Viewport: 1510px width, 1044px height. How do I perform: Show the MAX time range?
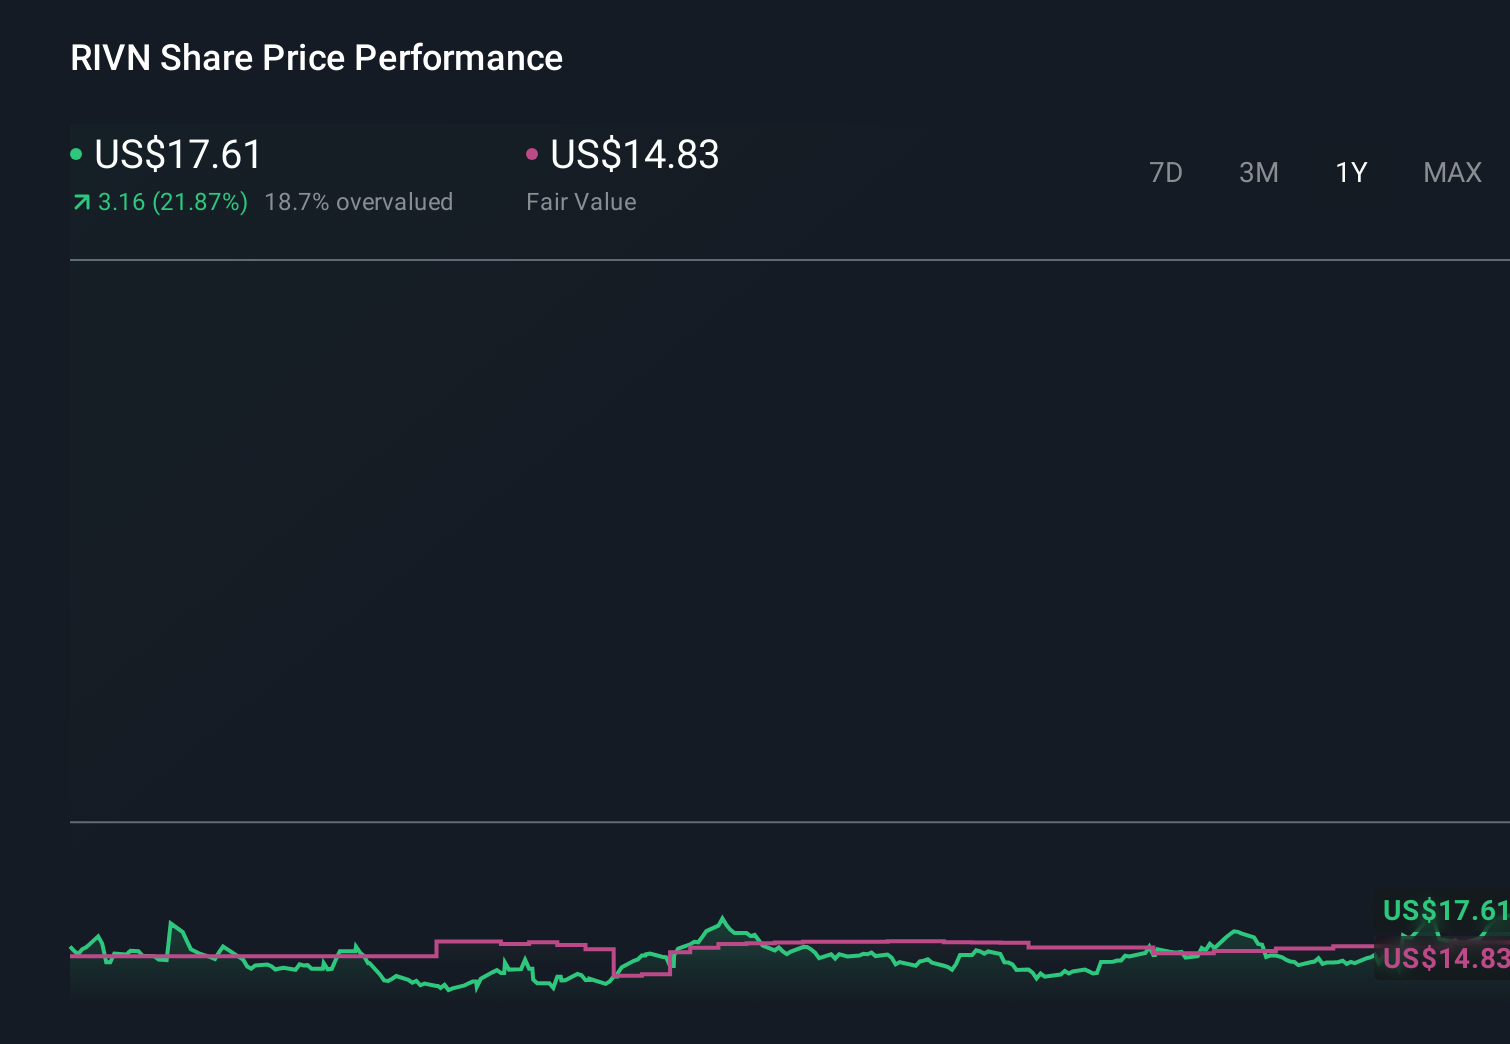pyautogui.click(x=1452, y=173)
